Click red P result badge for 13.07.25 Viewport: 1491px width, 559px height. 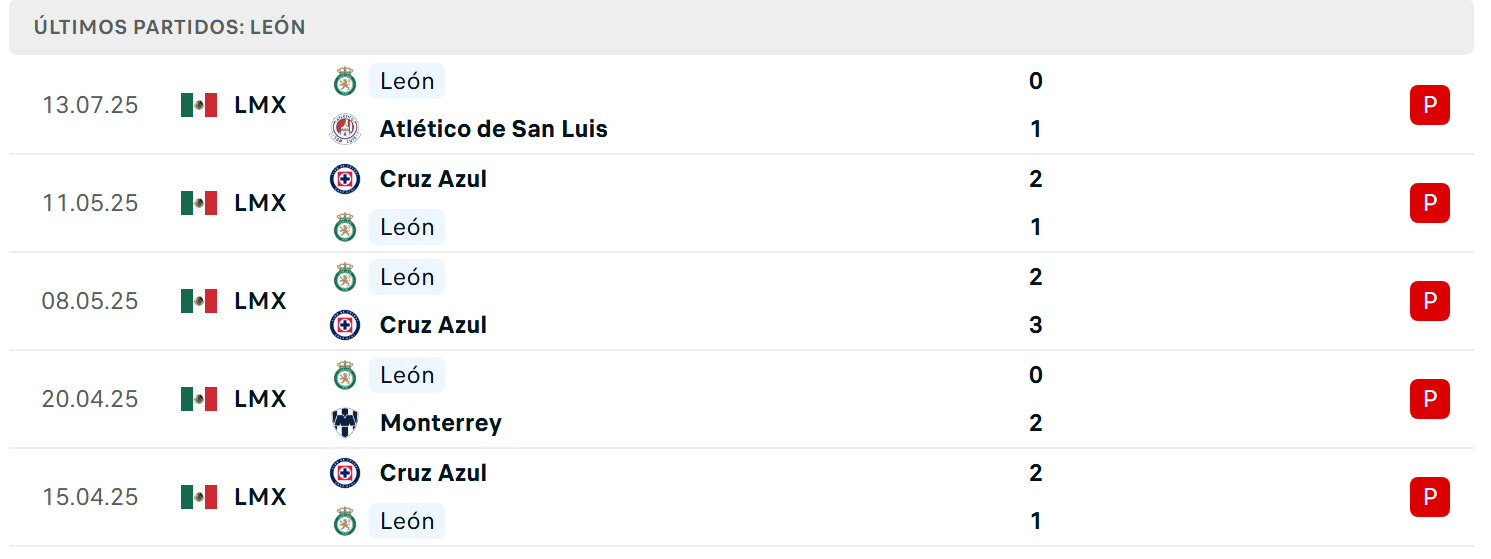click(1430, 105)
